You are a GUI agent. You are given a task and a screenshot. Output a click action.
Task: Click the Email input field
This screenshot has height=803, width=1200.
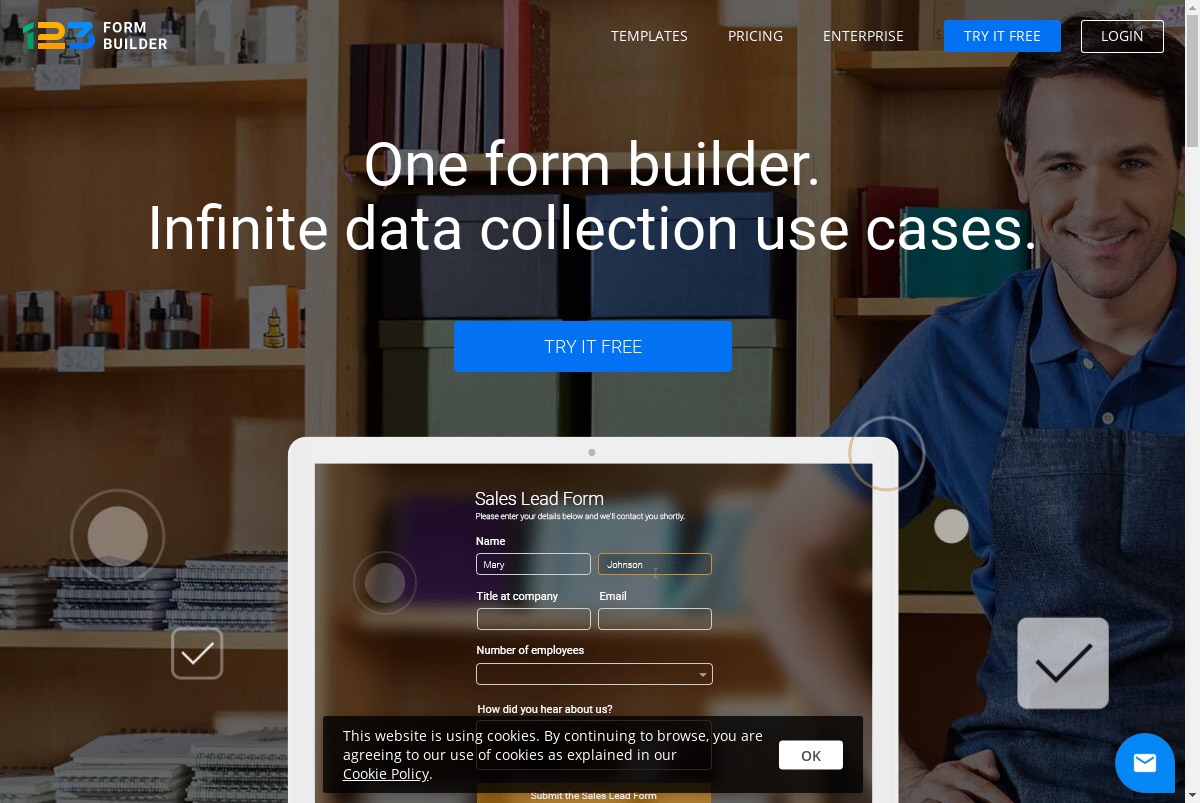pyautogui.click(x=655, y=619)
